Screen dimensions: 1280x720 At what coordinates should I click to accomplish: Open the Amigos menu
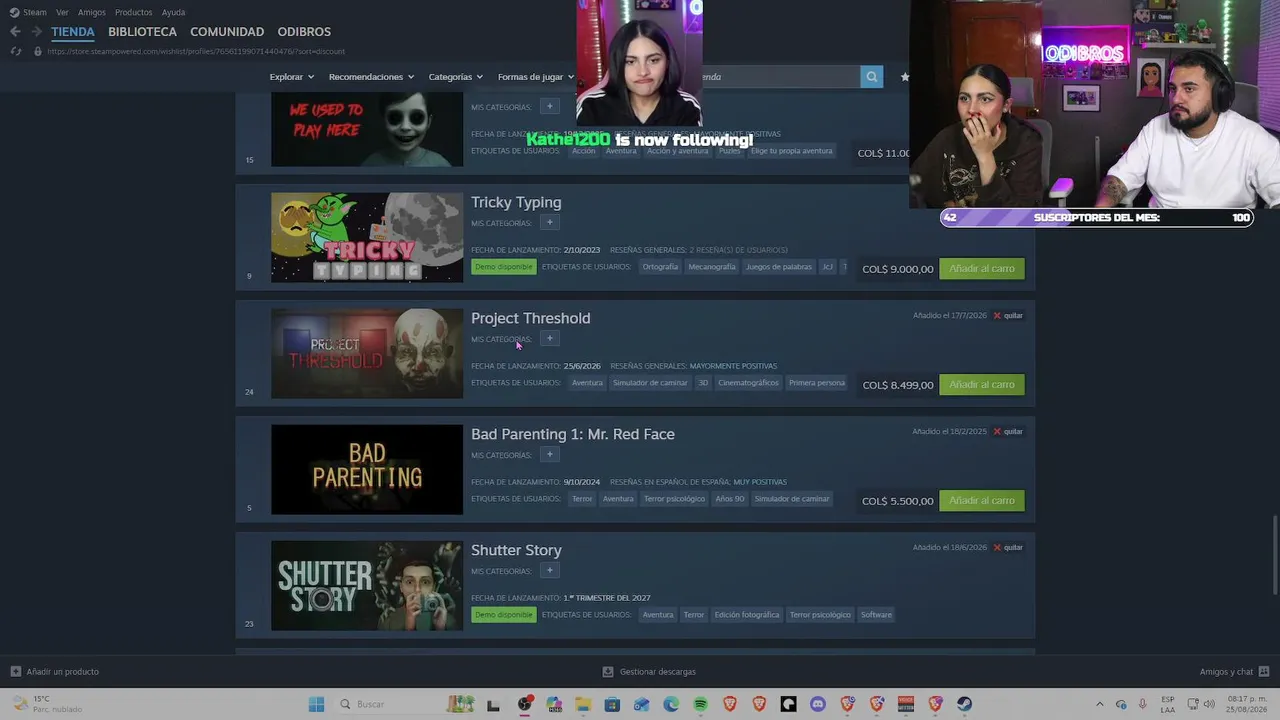pos(91,12)
